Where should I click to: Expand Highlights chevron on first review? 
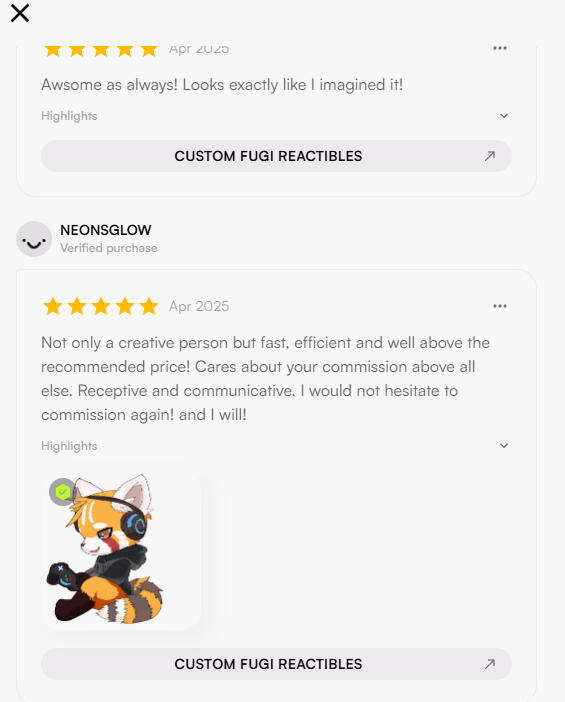(504, 116)
